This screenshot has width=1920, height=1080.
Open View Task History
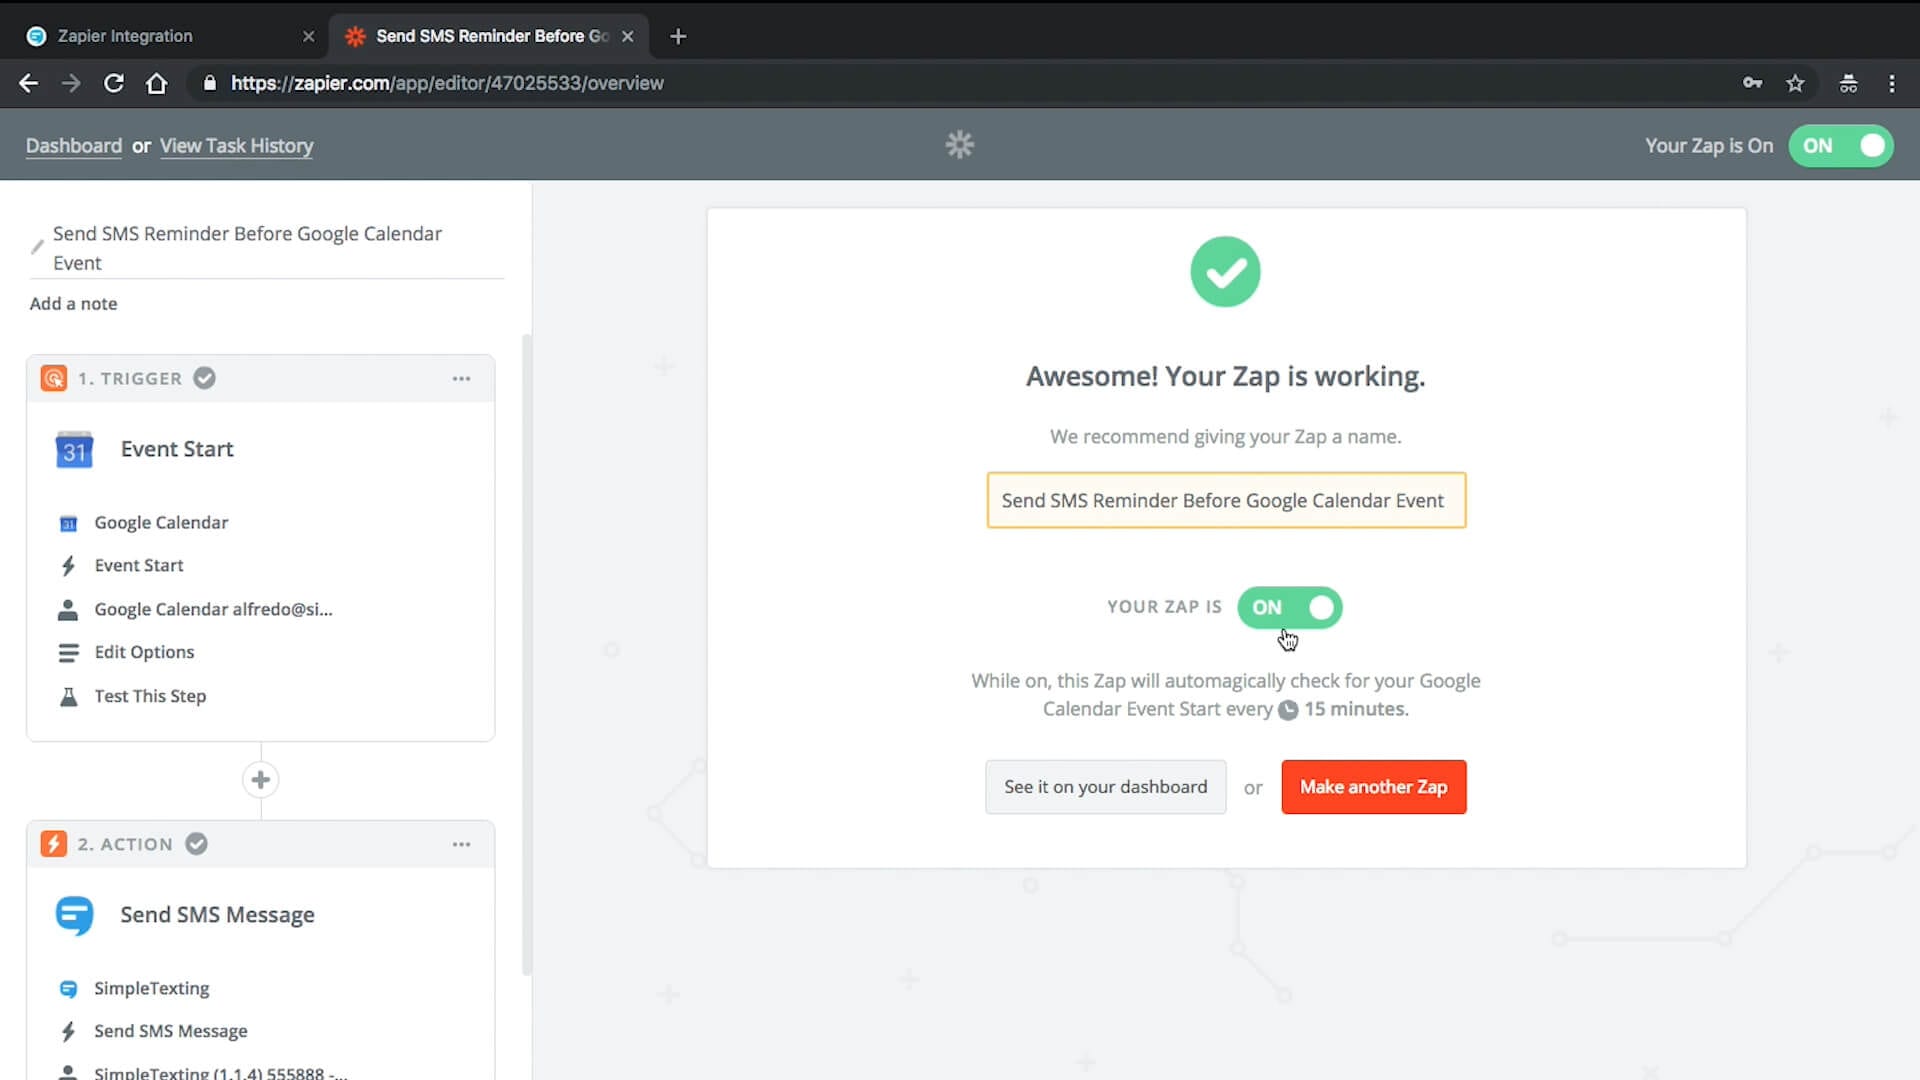(236, 146)
